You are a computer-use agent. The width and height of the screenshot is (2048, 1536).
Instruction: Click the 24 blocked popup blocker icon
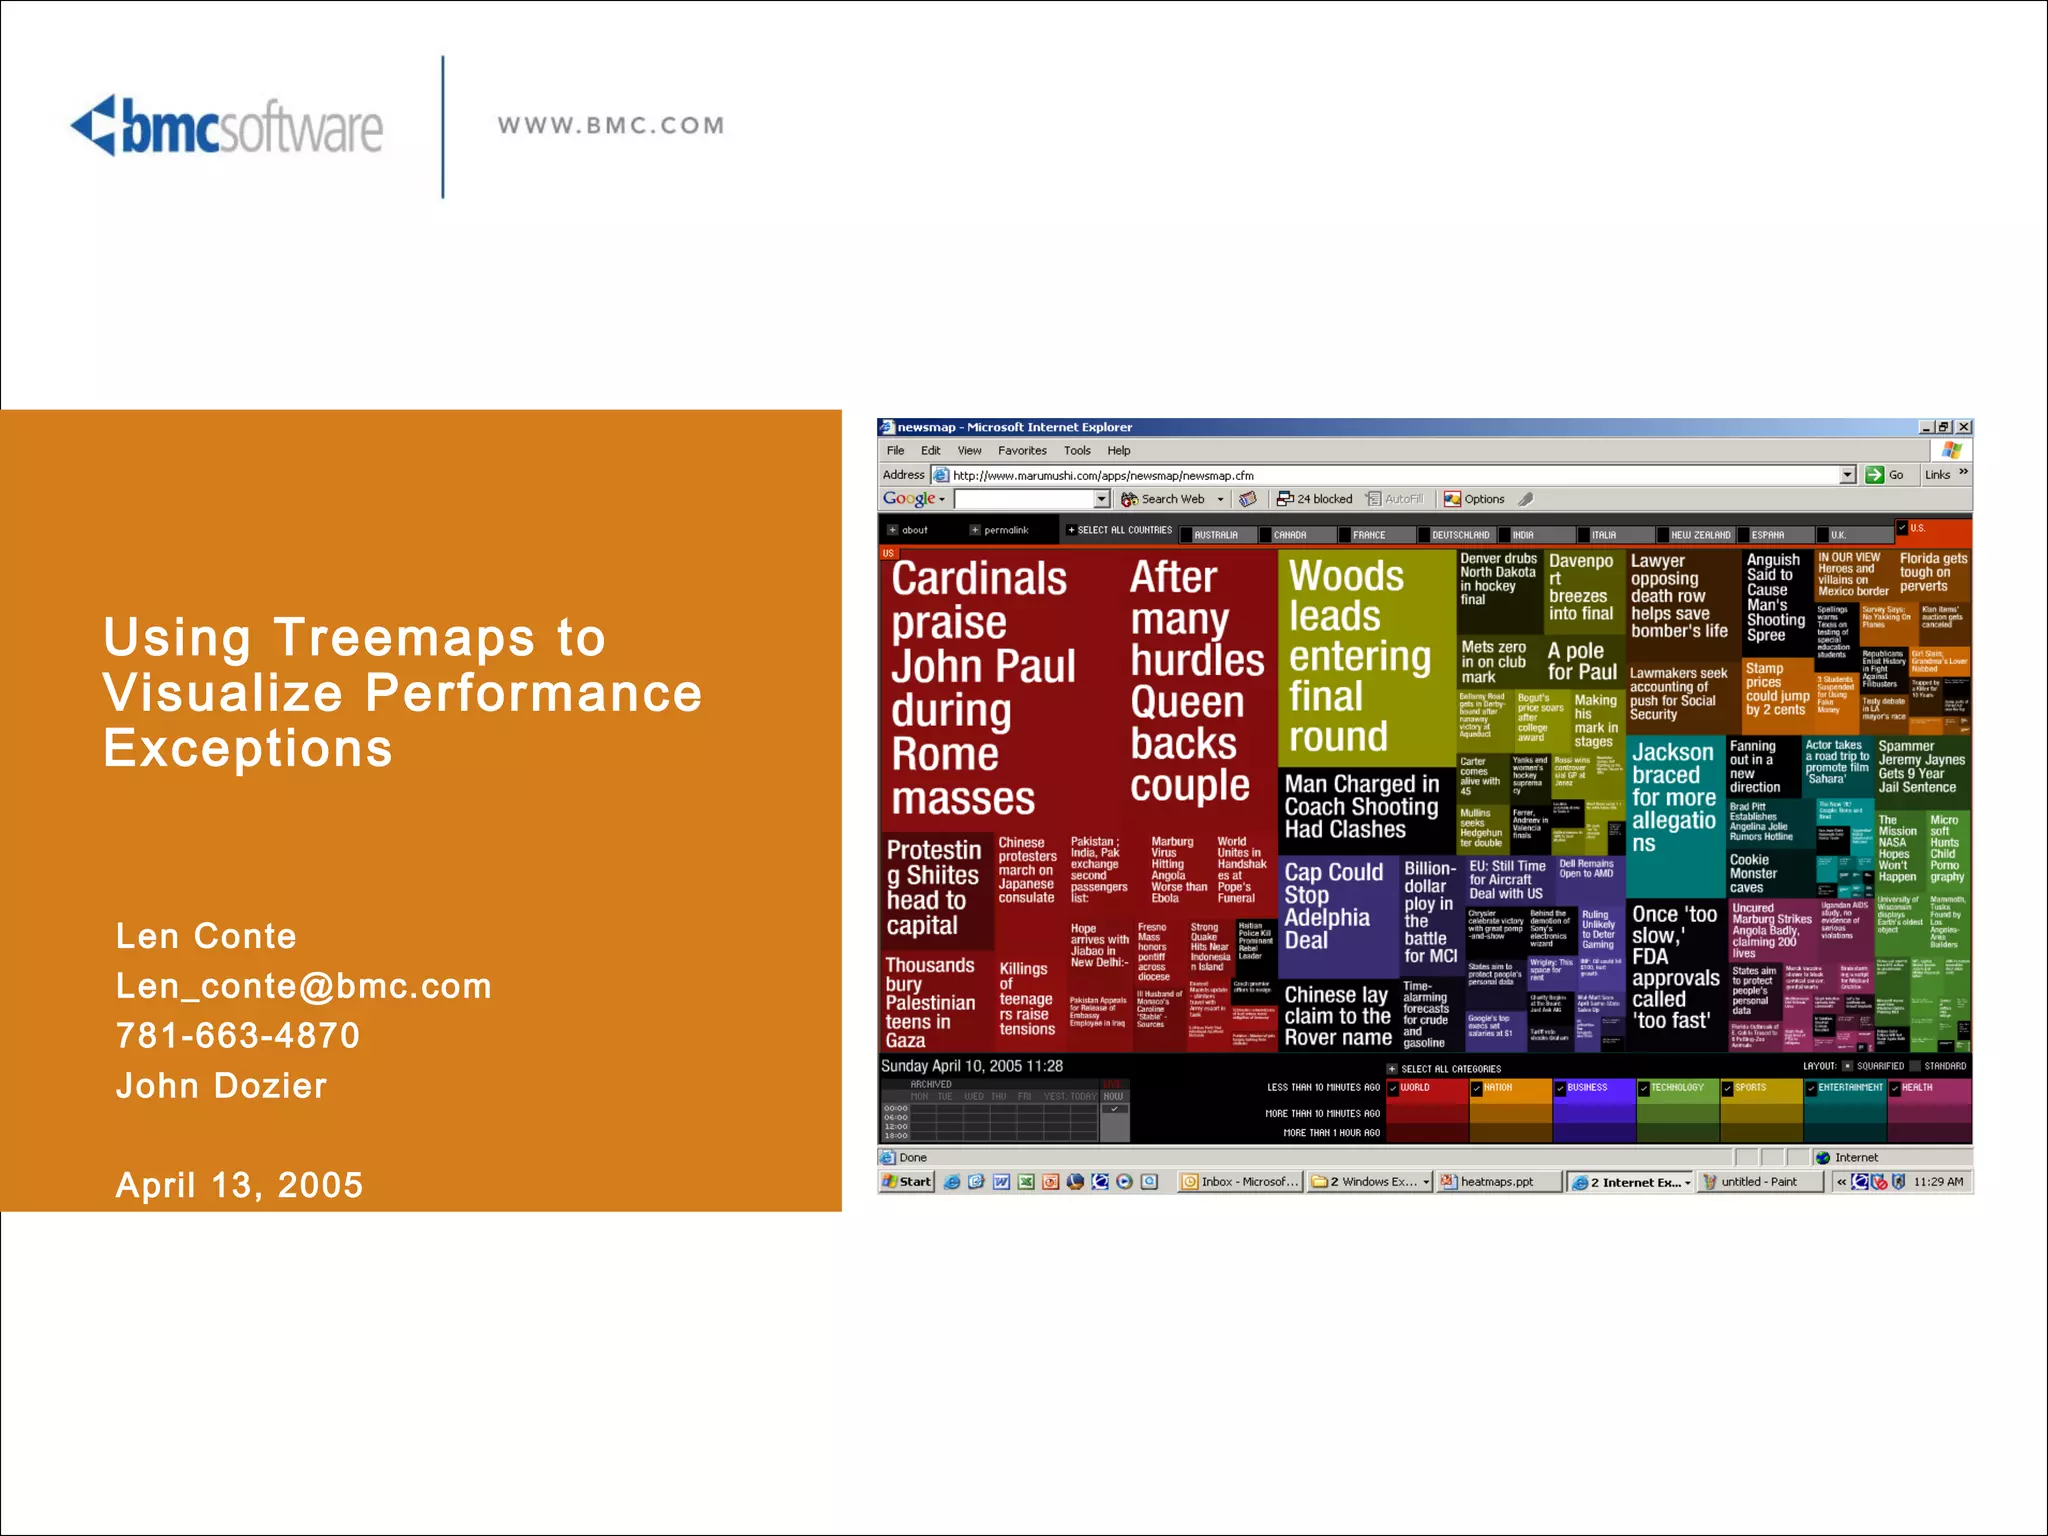click(1285, 499)
